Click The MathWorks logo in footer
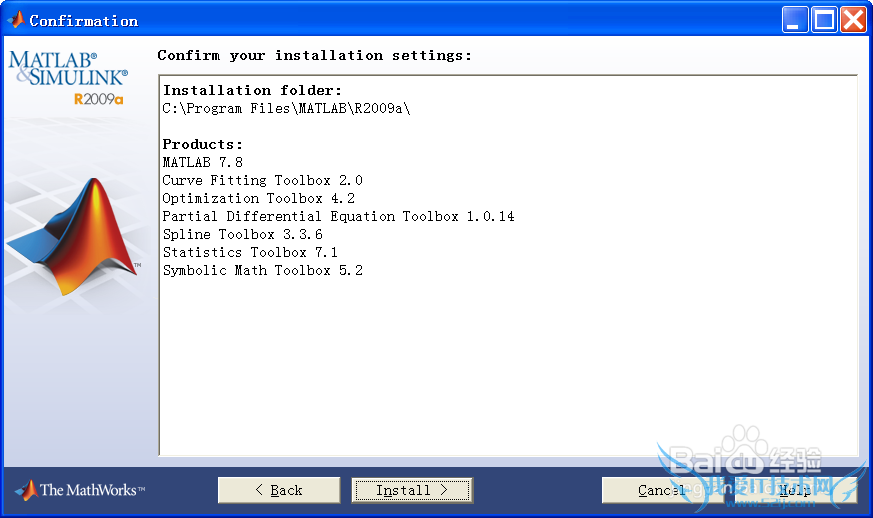The height and width of the screenshot is (518, 873). click(80, 490)
